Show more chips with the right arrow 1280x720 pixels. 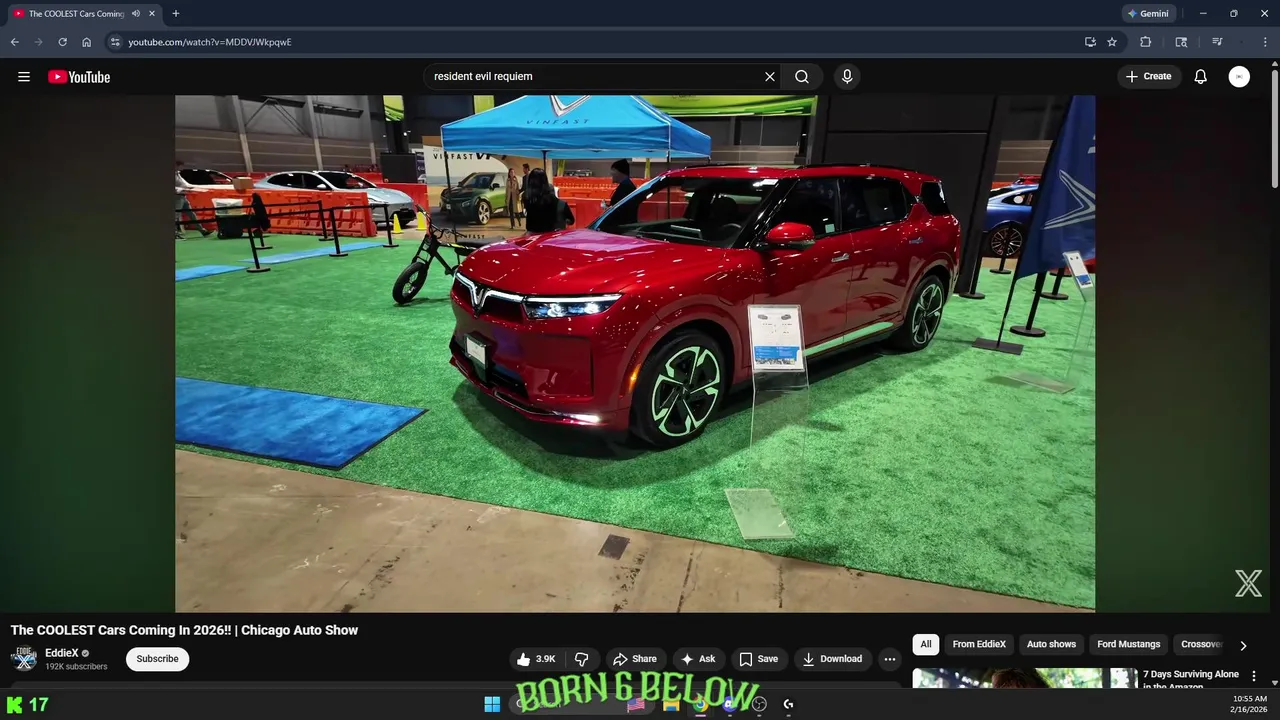(1243, 645)
